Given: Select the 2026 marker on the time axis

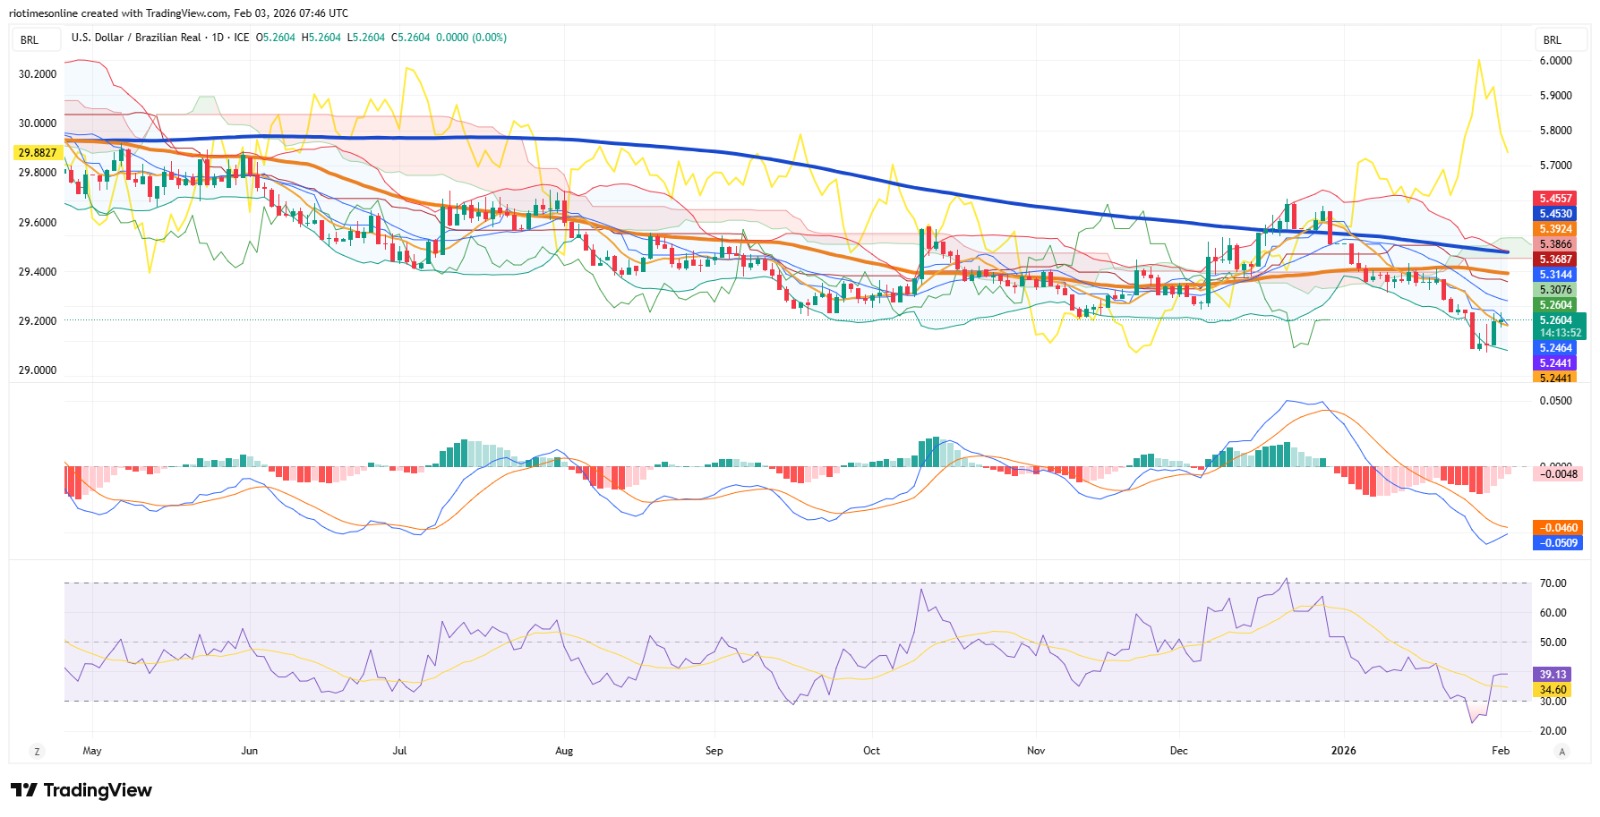Looking at the screenshot, I should pyautogui.click(x=1343, y=751).
